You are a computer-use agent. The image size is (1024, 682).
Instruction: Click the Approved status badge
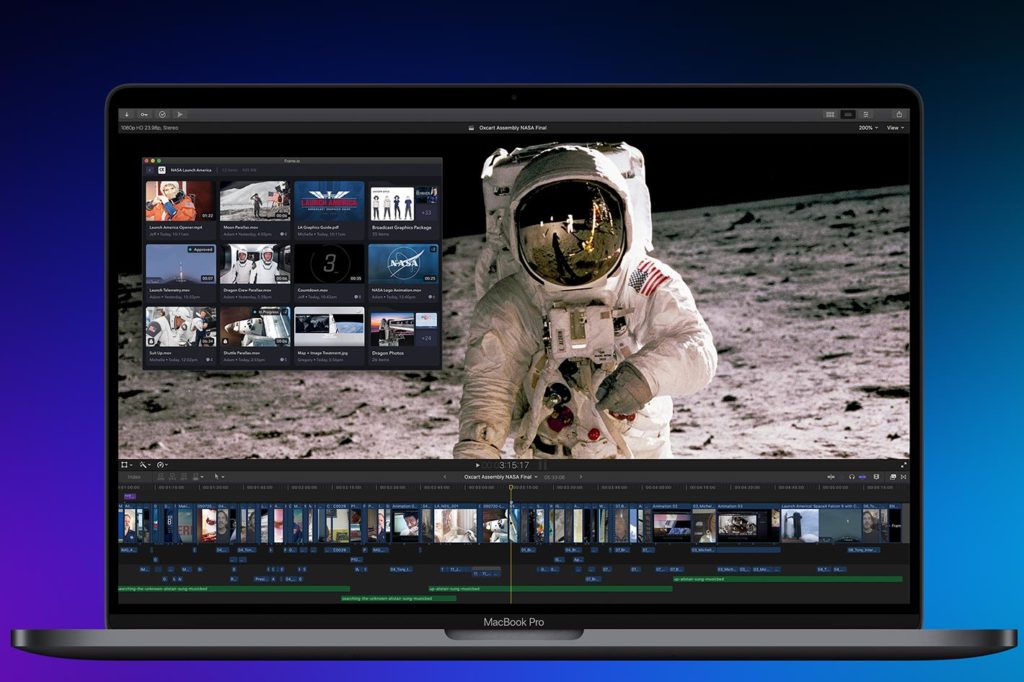tap(200, 250)
